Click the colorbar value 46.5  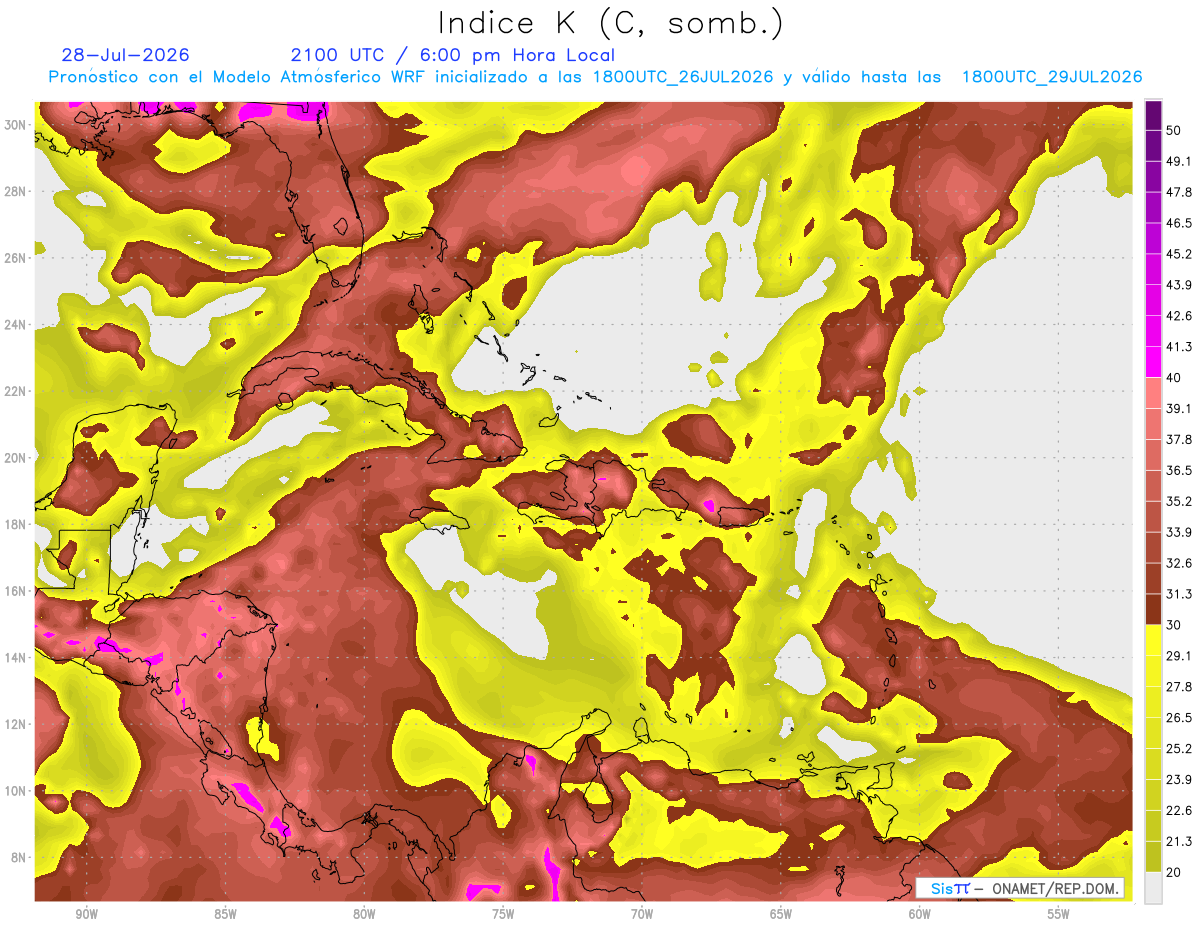point(1180,223)
